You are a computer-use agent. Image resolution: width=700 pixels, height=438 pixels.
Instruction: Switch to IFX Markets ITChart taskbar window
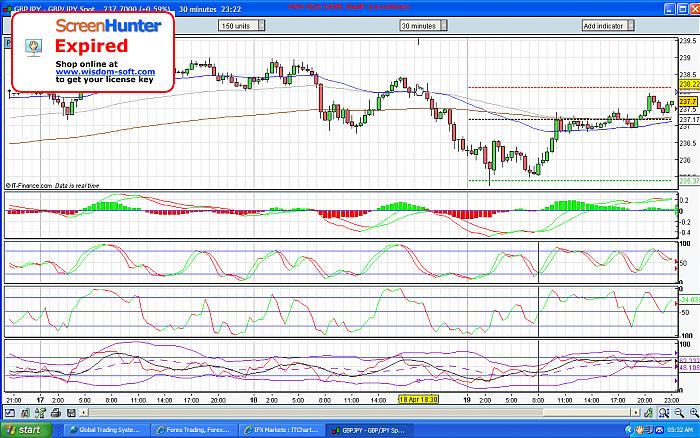tap(281, 430)
